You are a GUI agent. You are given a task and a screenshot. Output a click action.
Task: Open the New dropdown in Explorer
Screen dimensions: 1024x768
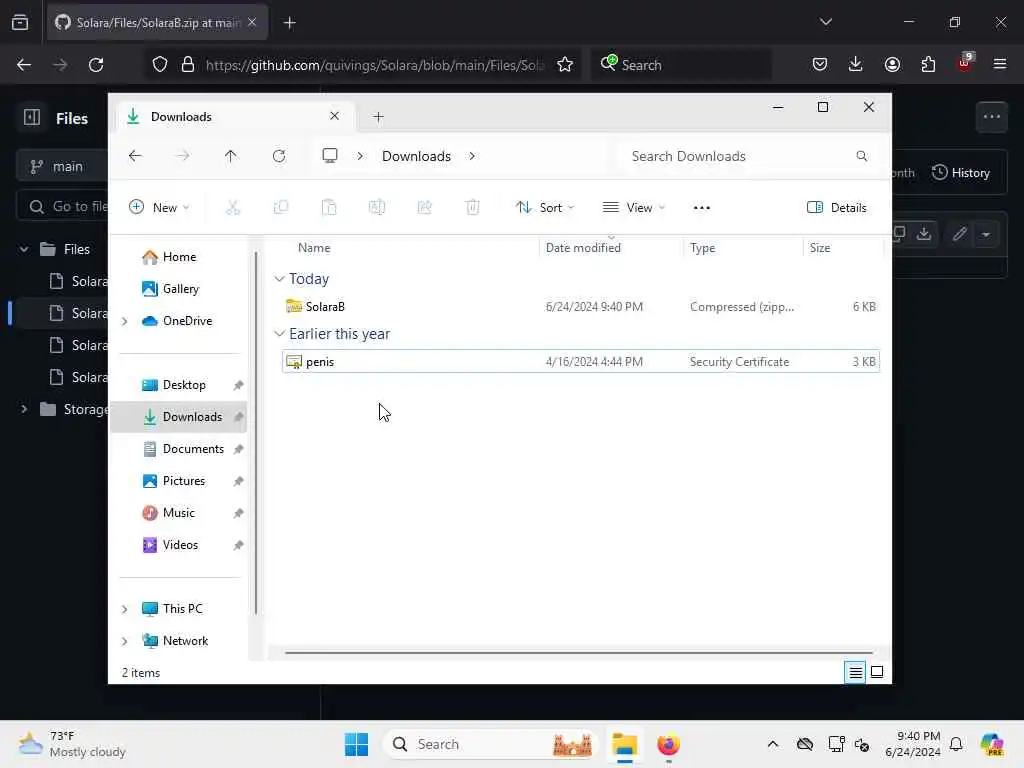click(159, 208)
